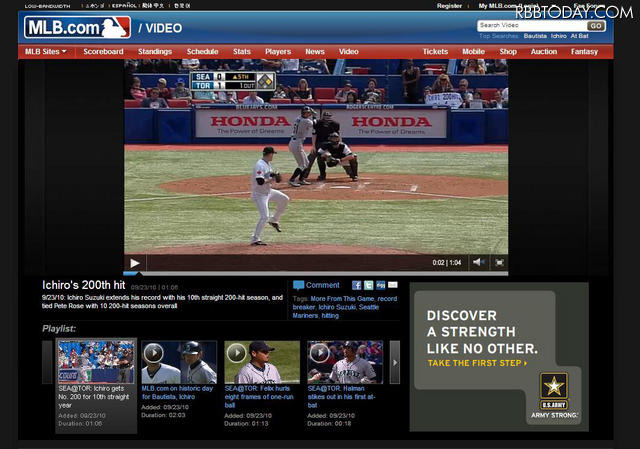
Task: Open the Video menu item
Action: pos(349,52)
